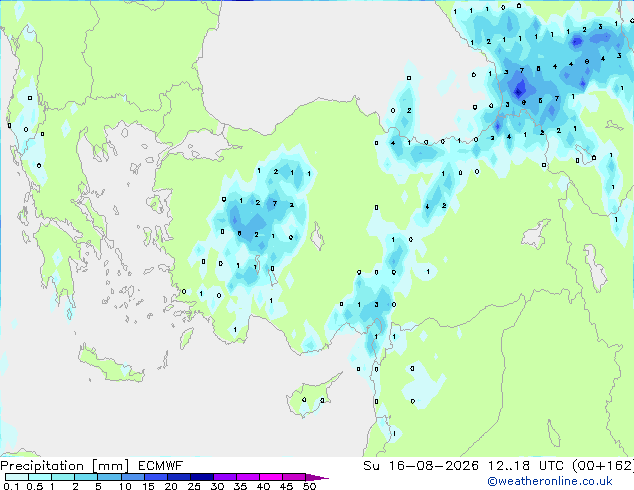Click the "40" legend scale value
This screenshot has width=634, height=490.
point(263,486)
